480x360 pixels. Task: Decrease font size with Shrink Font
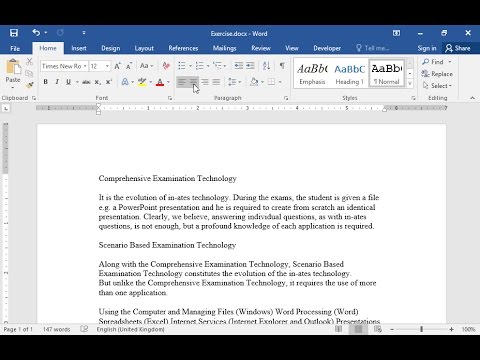pyautogui.click(x=129, y=66)
